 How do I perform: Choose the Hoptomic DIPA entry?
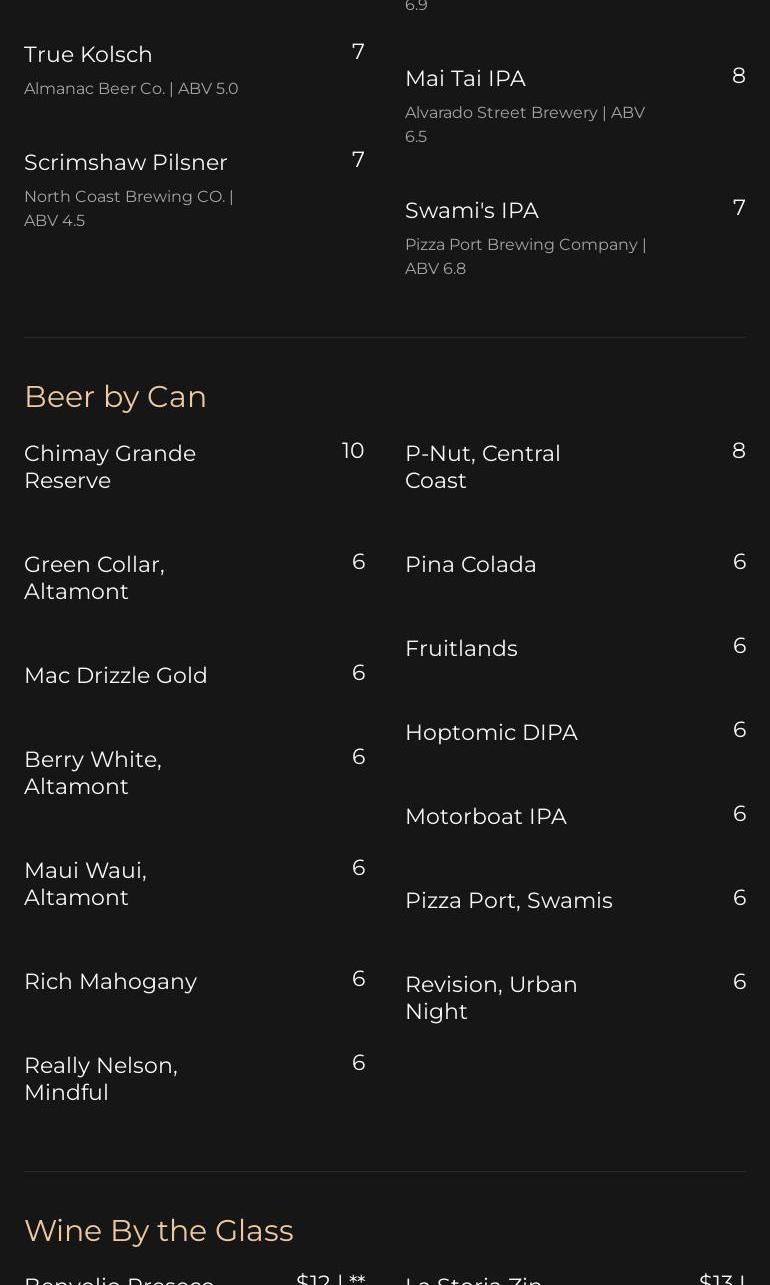pyautogui.click(x=491, y=733)
